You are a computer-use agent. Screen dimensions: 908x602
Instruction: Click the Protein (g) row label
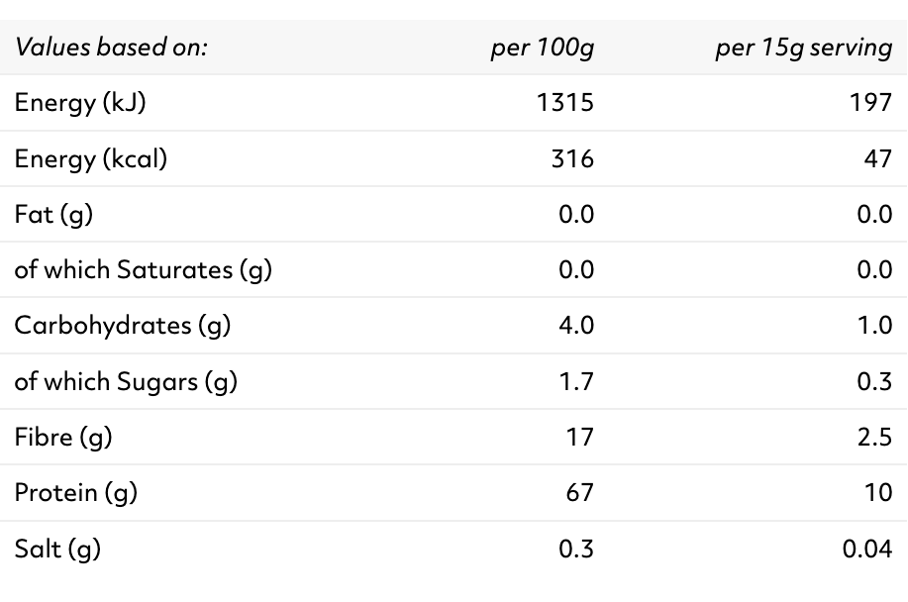point(76,493)
